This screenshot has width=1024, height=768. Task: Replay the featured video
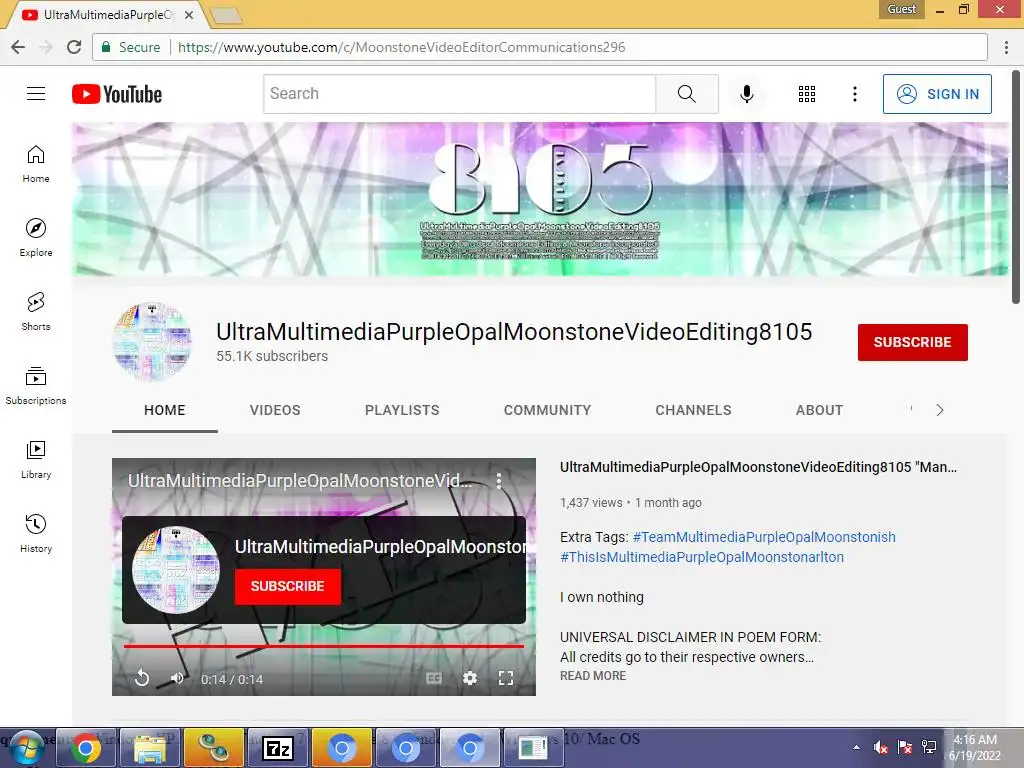pos(142,678)
